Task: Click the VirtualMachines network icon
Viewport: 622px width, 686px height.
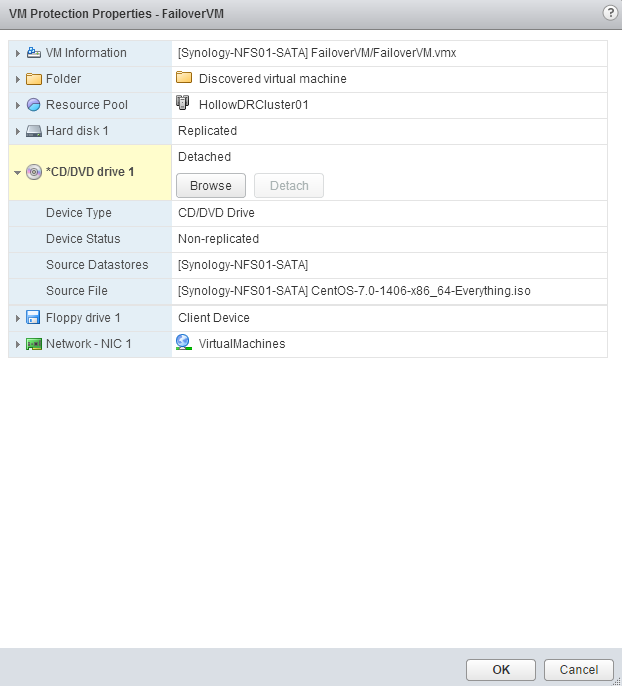Action: coord(184,343)
